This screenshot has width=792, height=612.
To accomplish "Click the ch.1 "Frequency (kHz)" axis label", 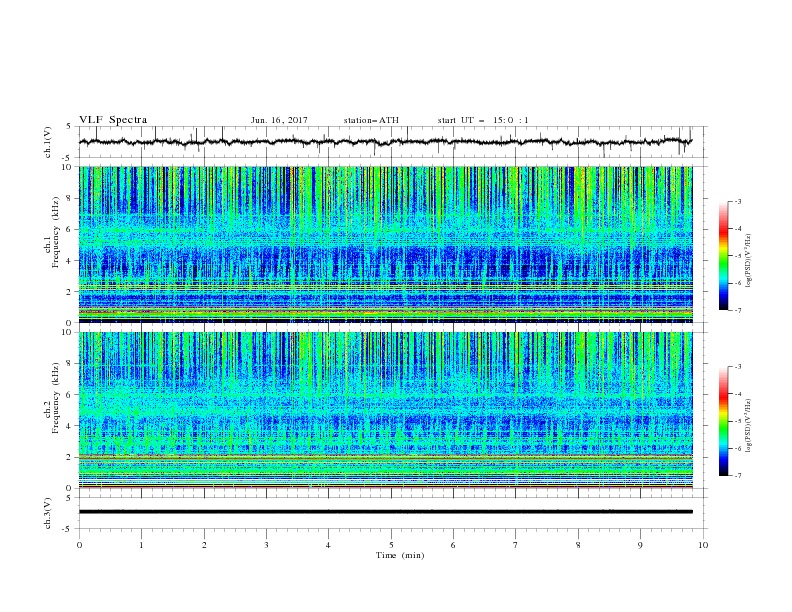I will 56,233.
